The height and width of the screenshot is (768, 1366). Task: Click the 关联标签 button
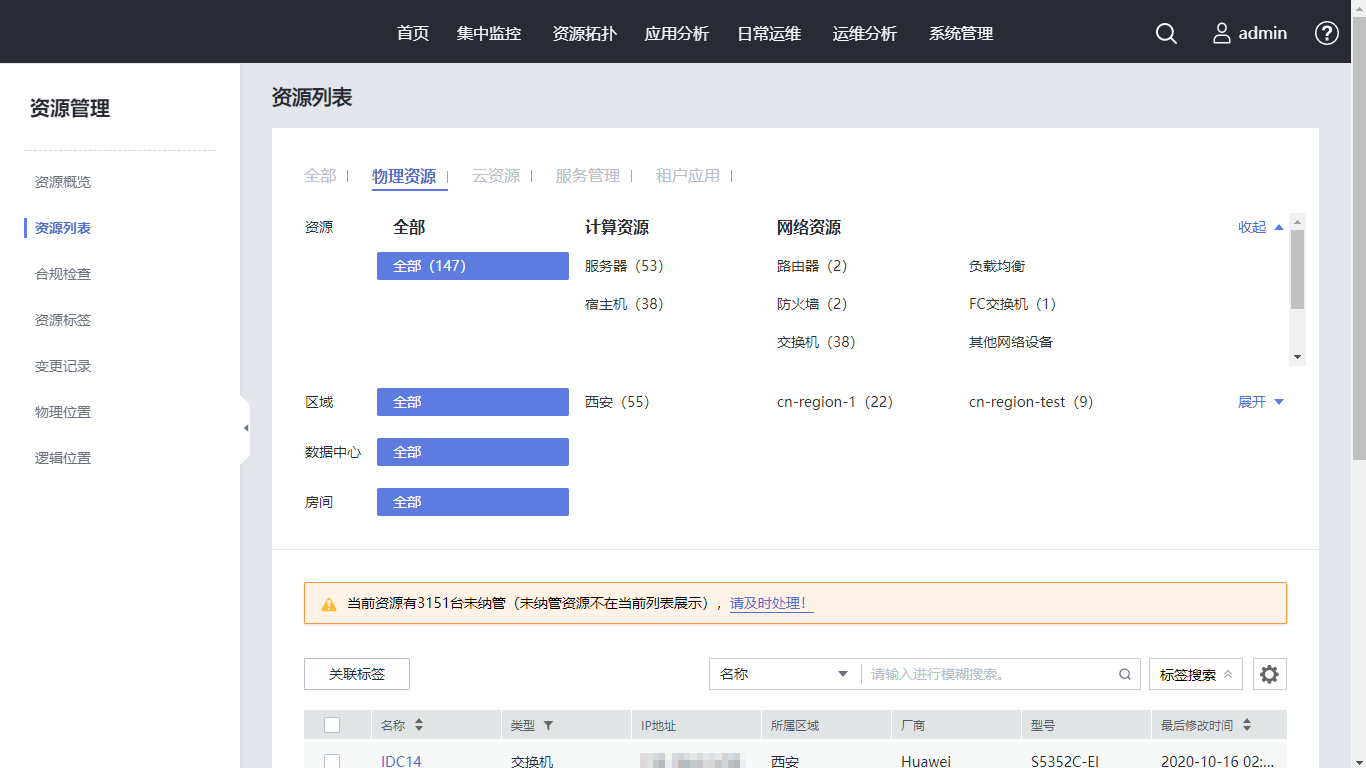point(357,674)
